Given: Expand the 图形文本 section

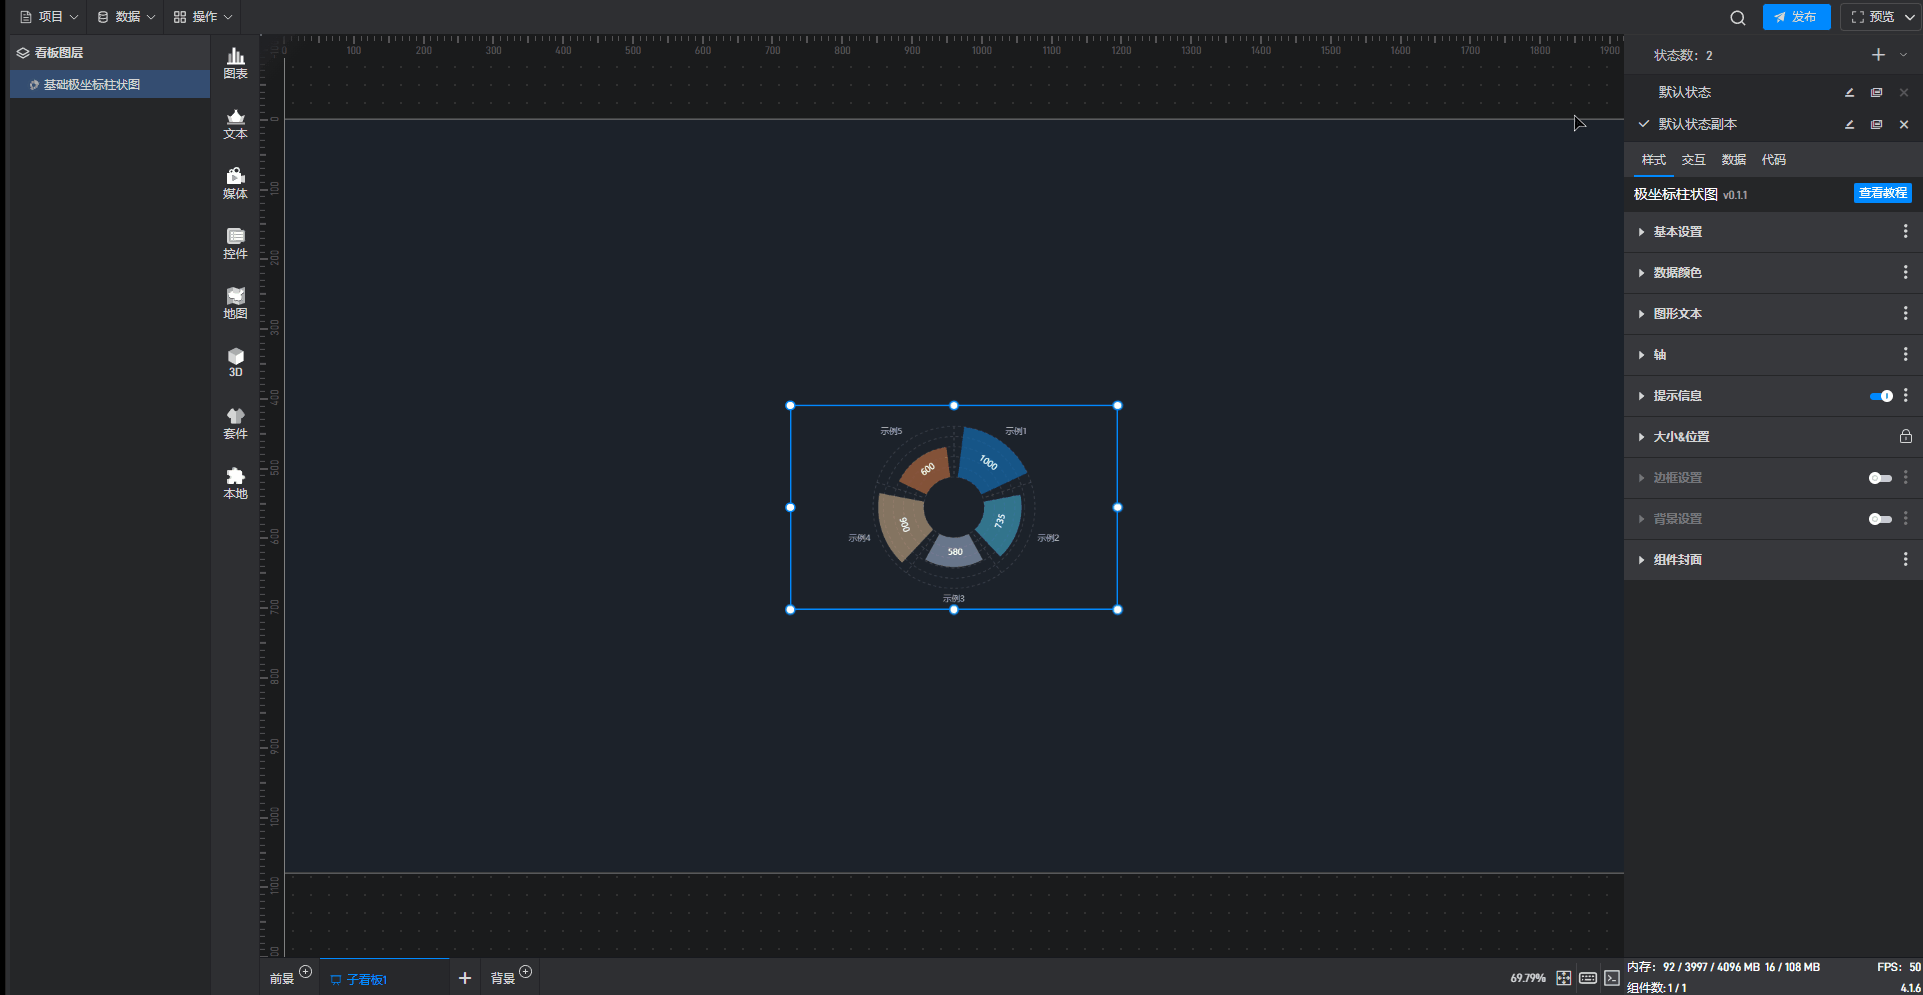Looking at the screenshot, I should click(1641, 314).
